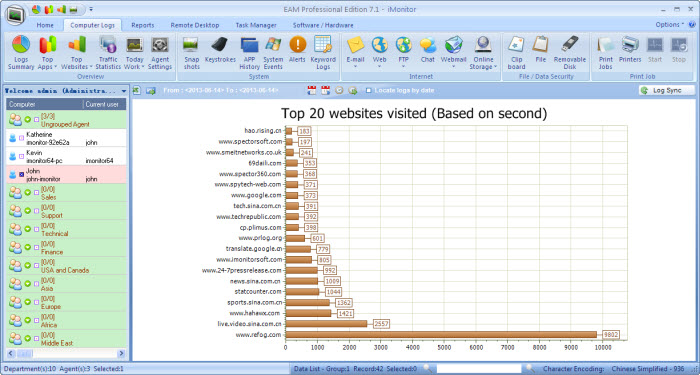Enable Locate logs by date checkbox

click(368, 90)
